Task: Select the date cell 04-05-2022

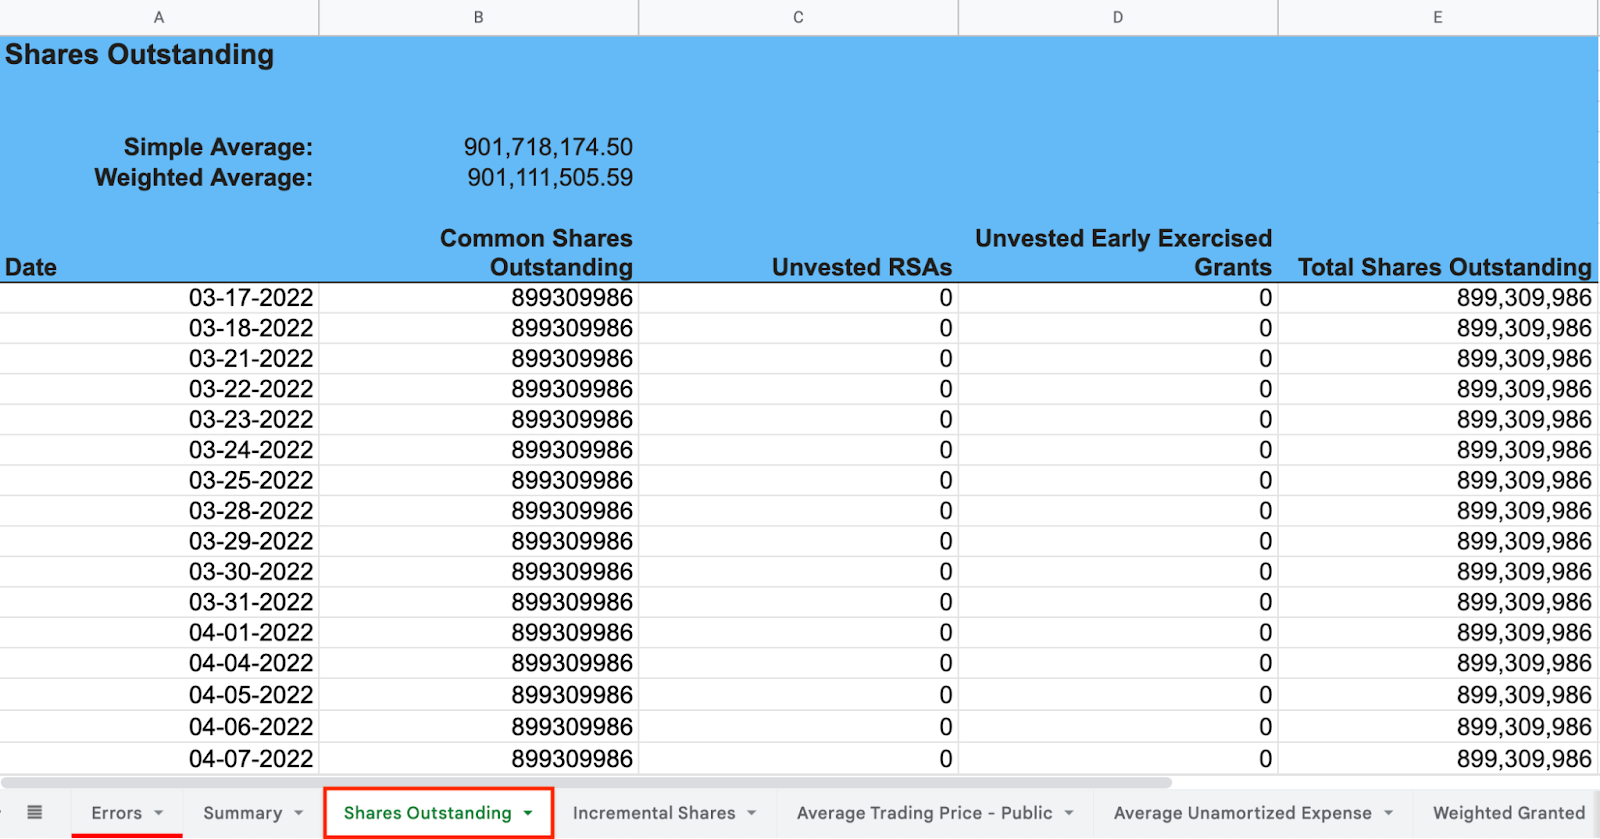Action: (x=159, y=695)
